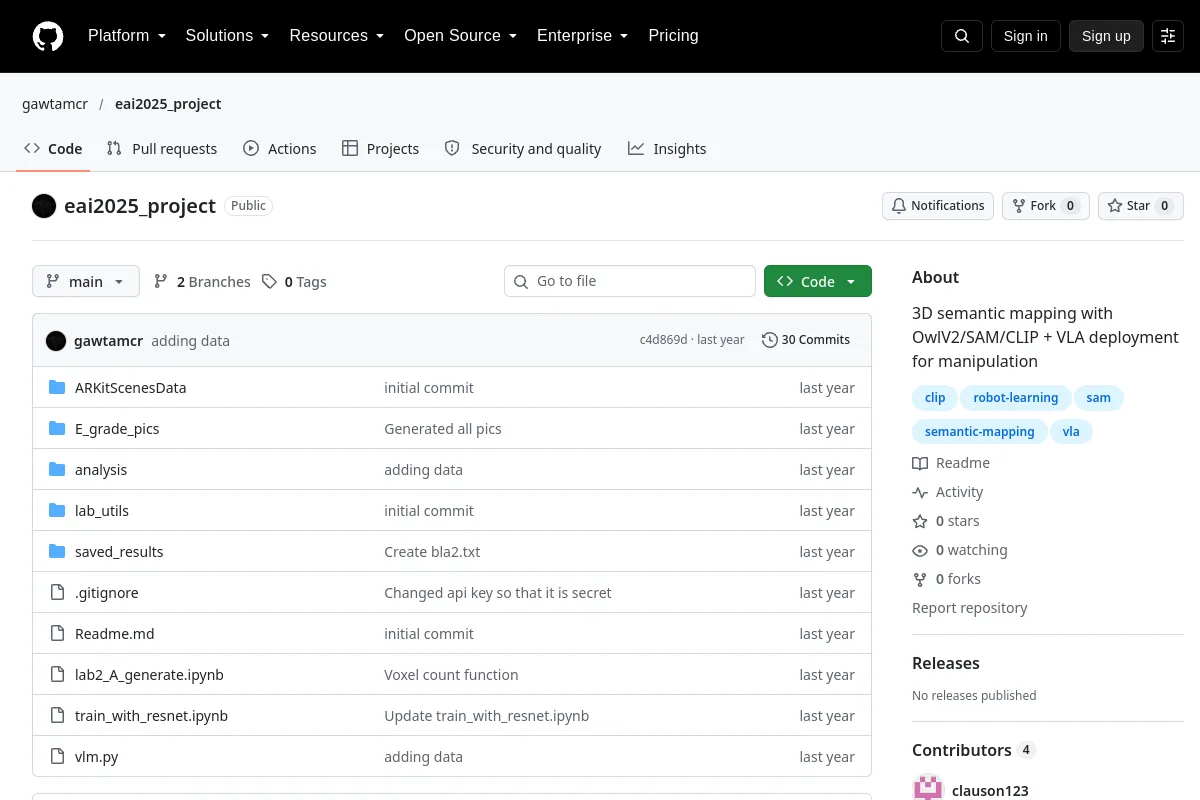The height and width of the screenshot is (800, 1200).
Task: Switch to the Projects tab
Action: coord(380,149)
